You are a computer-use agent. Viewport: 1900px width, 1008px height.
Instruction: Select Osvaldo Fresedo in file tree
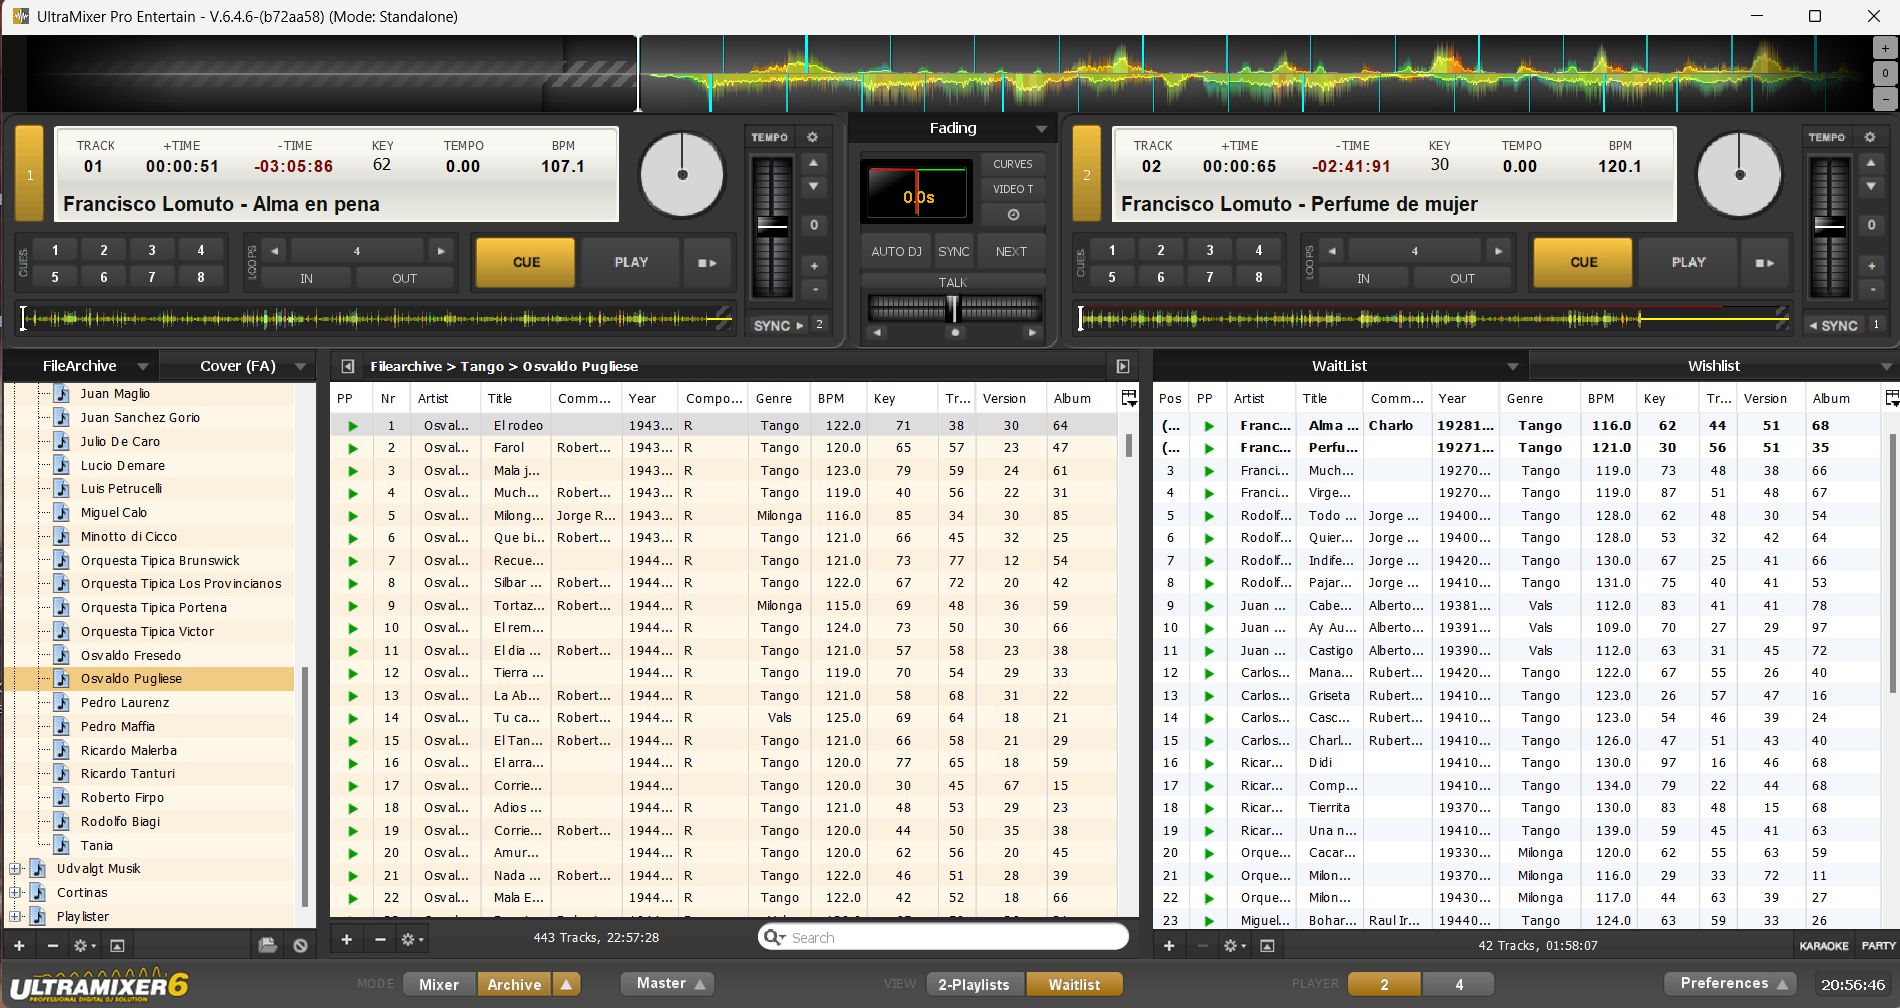pyautogui.click(x=131, y=656)
